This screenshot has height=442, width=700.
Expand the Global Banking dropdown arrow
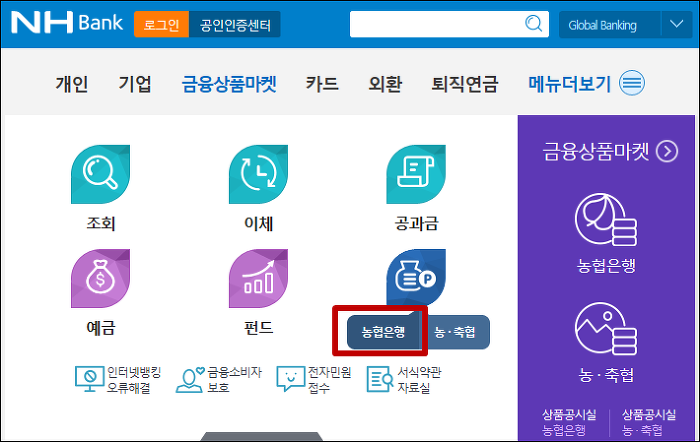coord(677,24)
